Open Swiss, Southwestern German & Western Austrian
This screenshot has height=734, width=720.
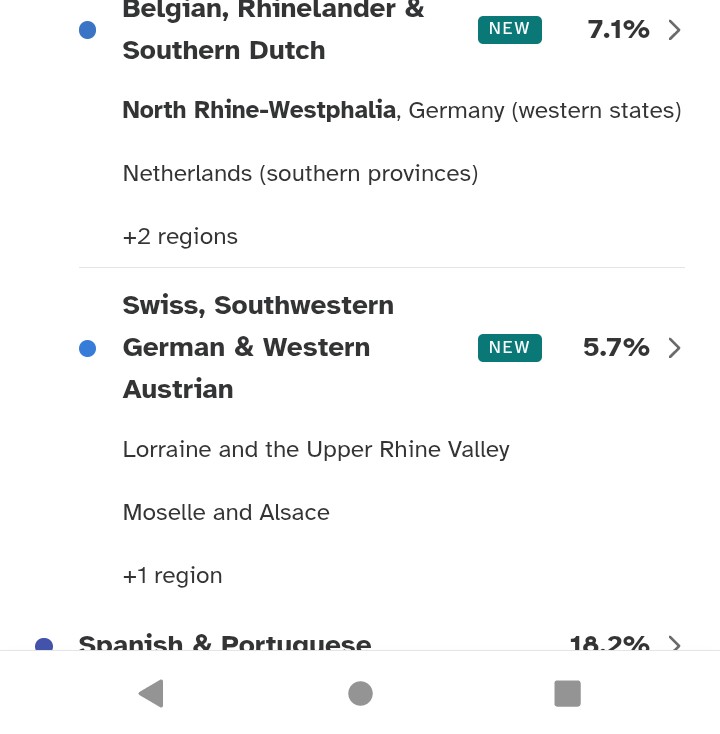click(x=258, y=347)
